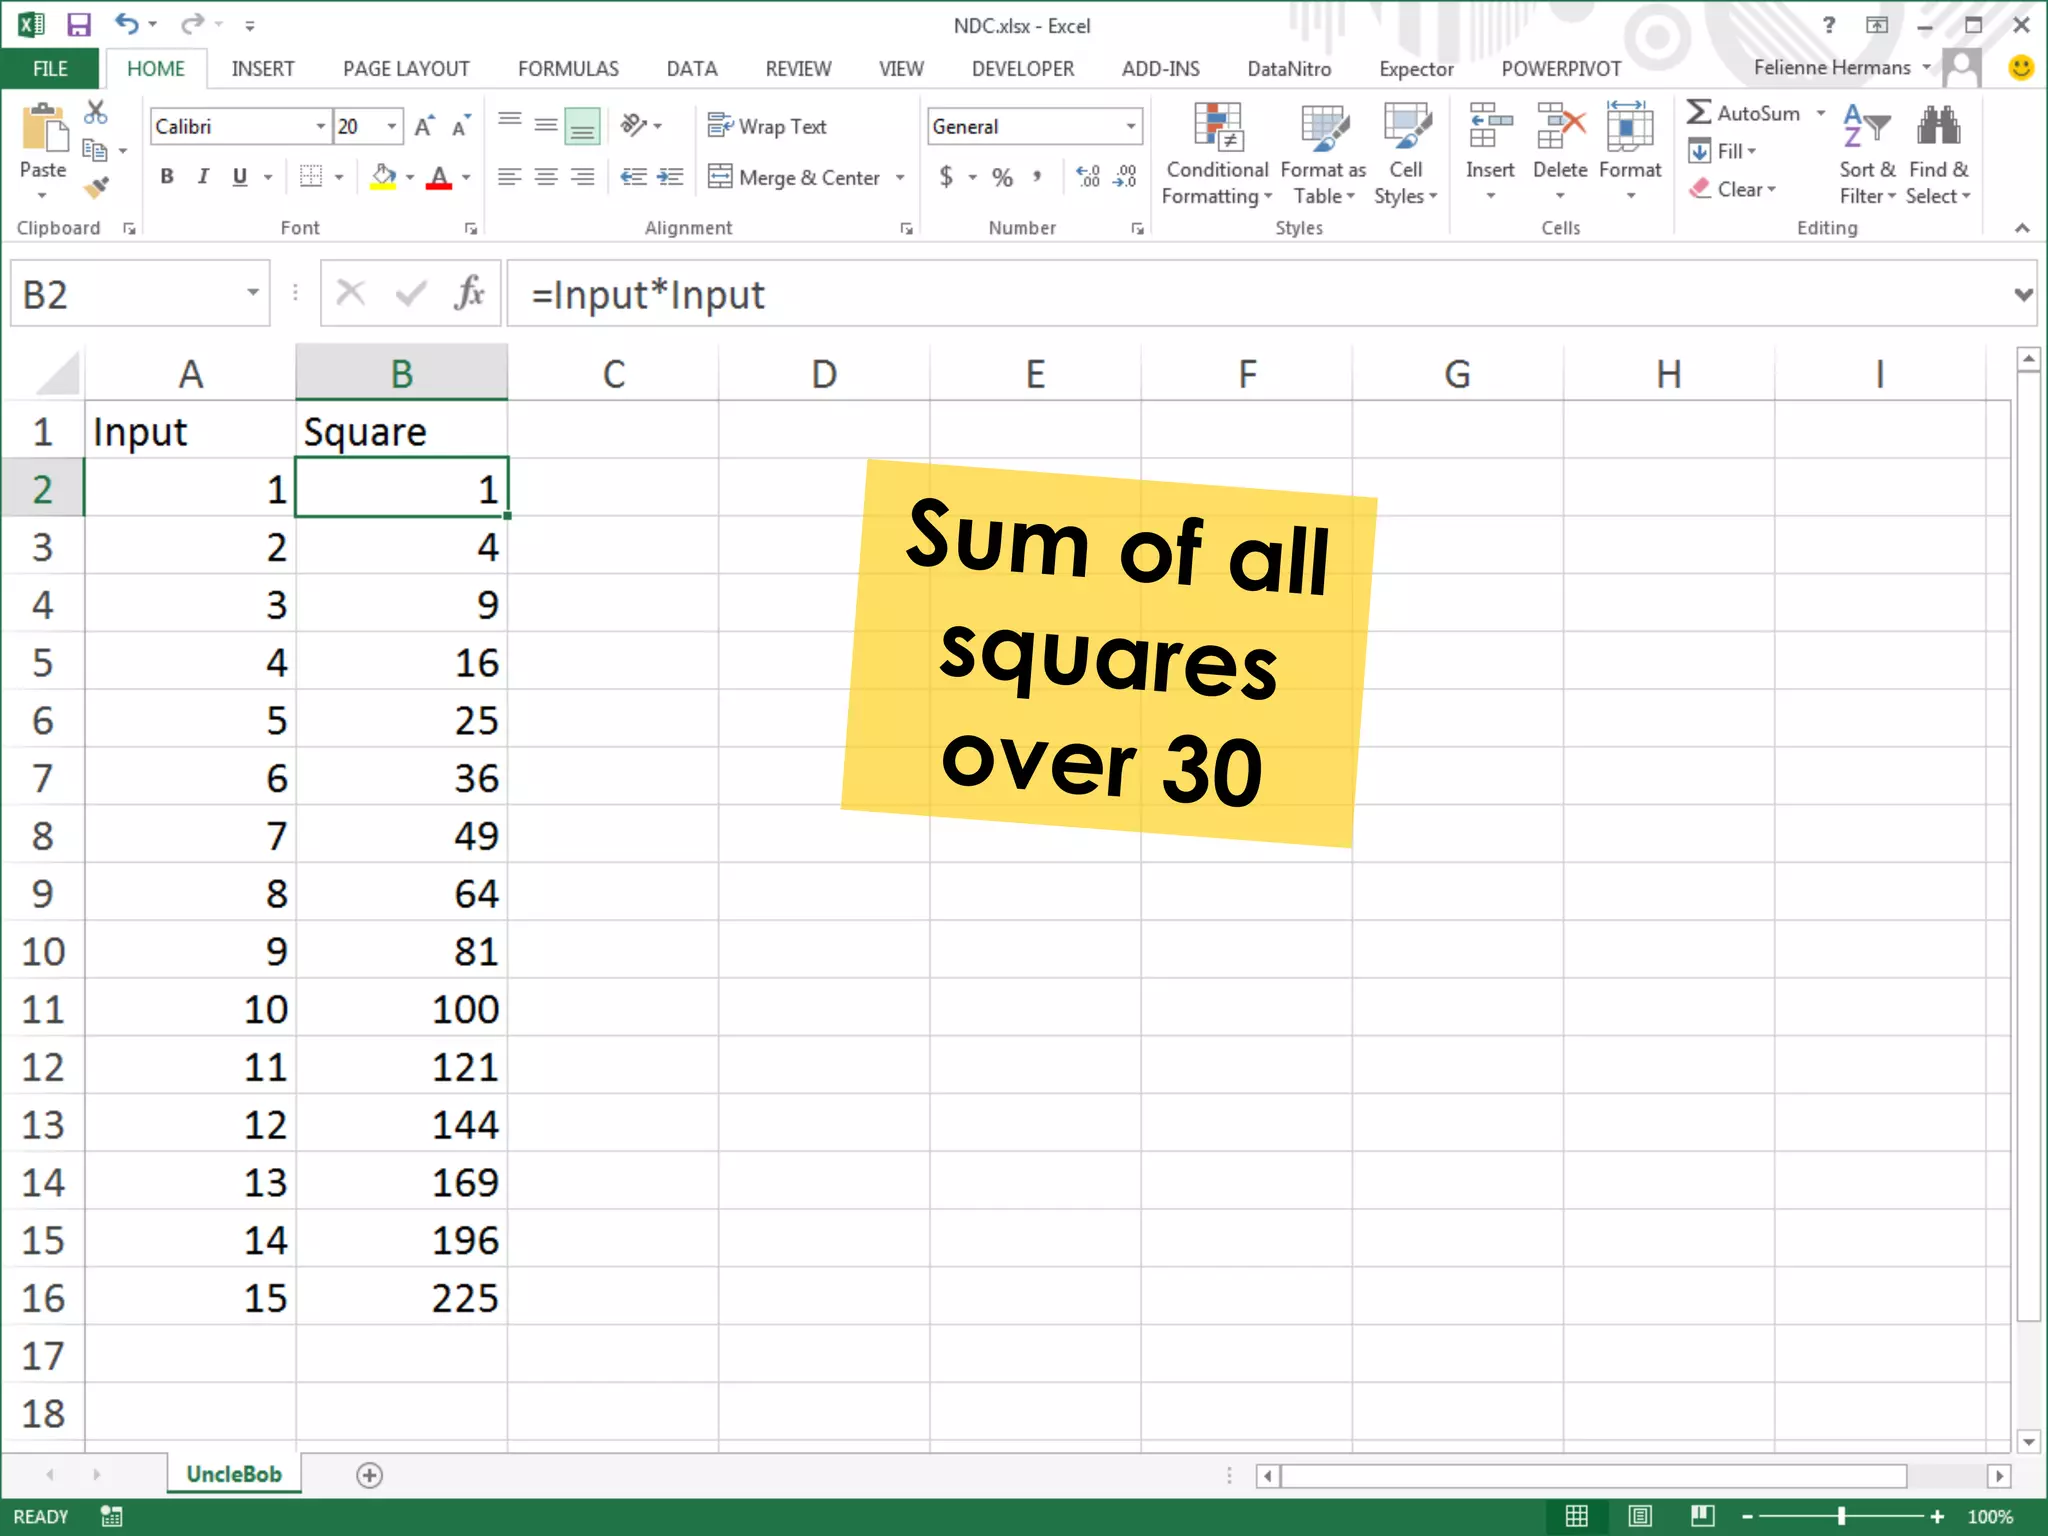The image size is (2048, 1536).
Task: Toggle Bold formatting
Action: point(167,178)
